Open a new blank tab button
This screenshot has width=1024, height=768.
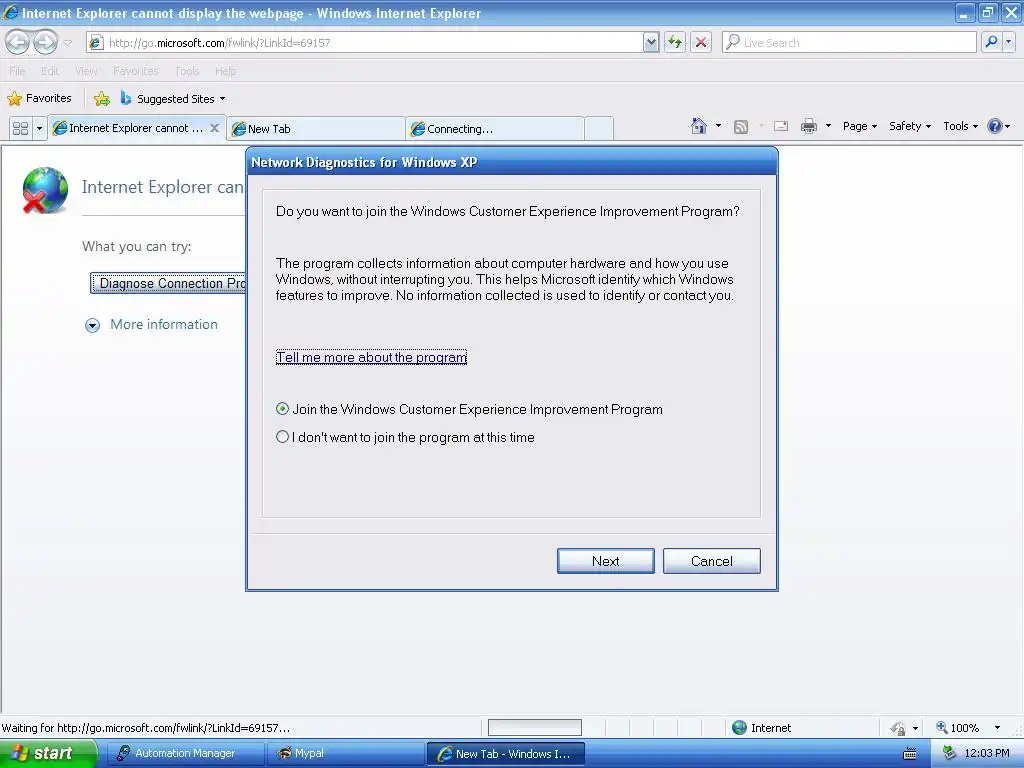click(x=599, y=129)
